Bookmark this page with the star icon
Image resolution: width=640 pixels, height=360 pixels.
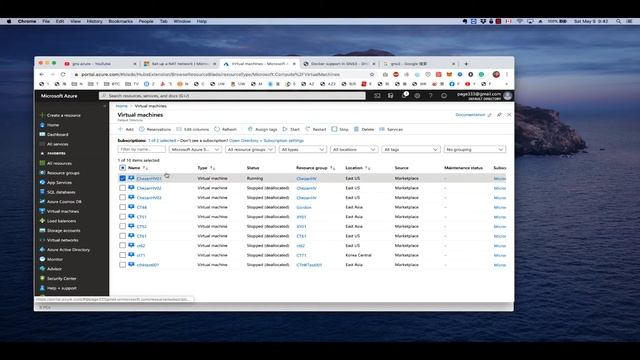[372, 74]
